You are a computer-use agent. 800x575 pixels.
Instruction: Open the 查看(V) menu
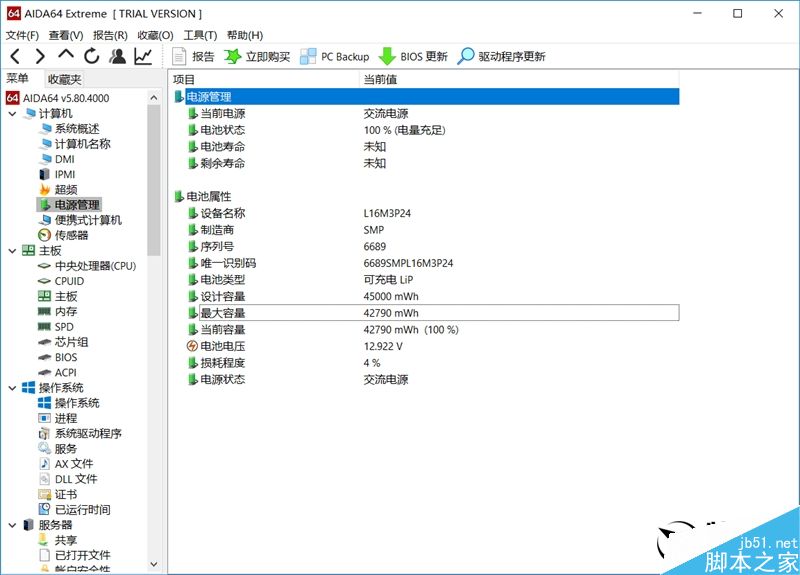(x=66, y=35)
